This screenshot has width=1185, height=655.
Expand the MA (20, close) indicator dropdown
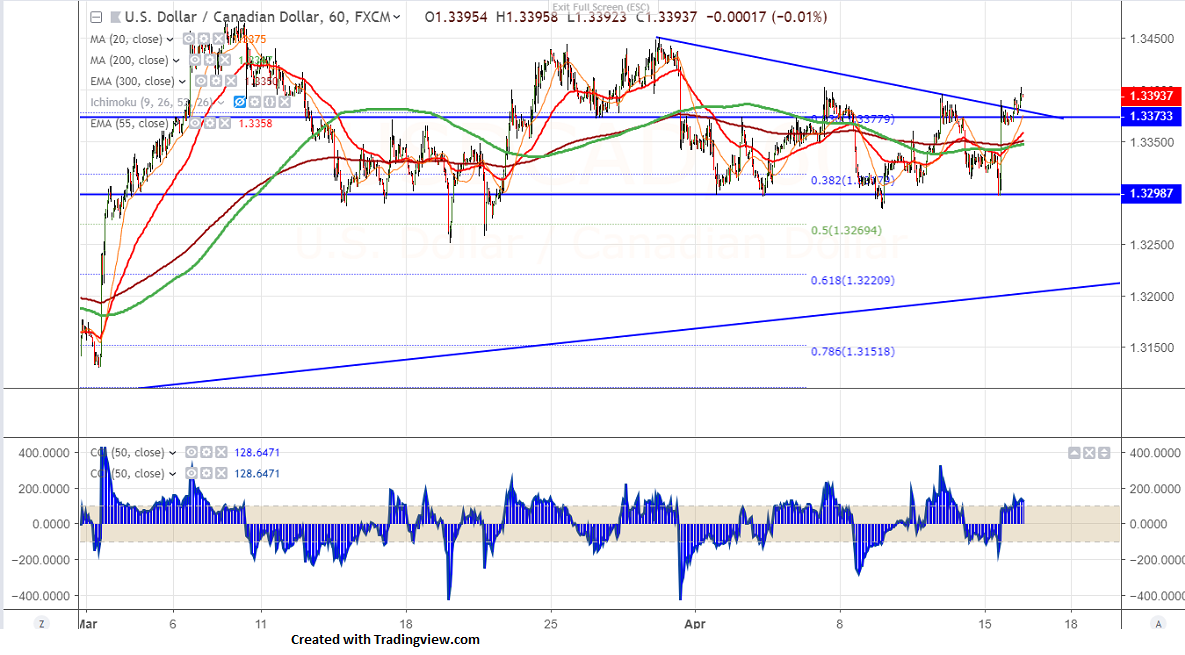click(x=170, y=39)
